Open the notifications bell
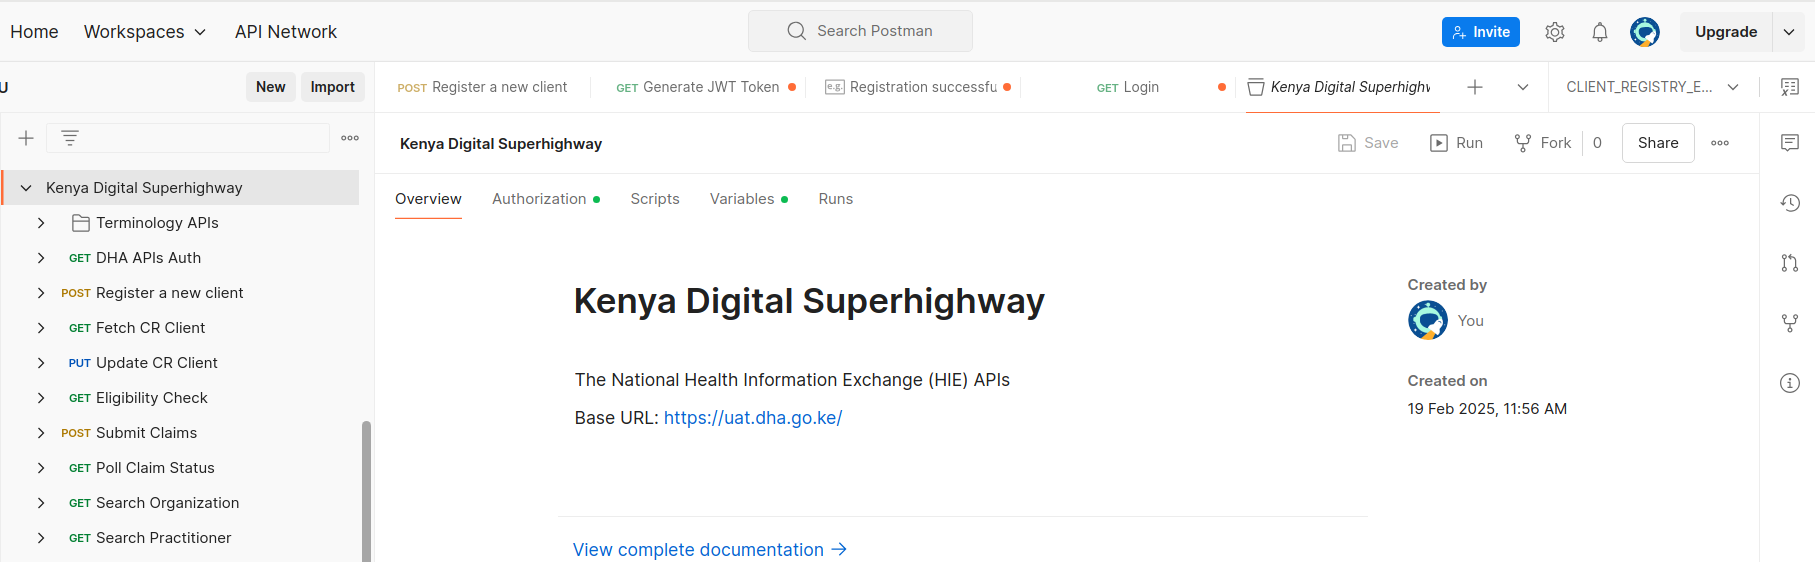The width and height of the screenshot is (1815, 562). 1600,32
